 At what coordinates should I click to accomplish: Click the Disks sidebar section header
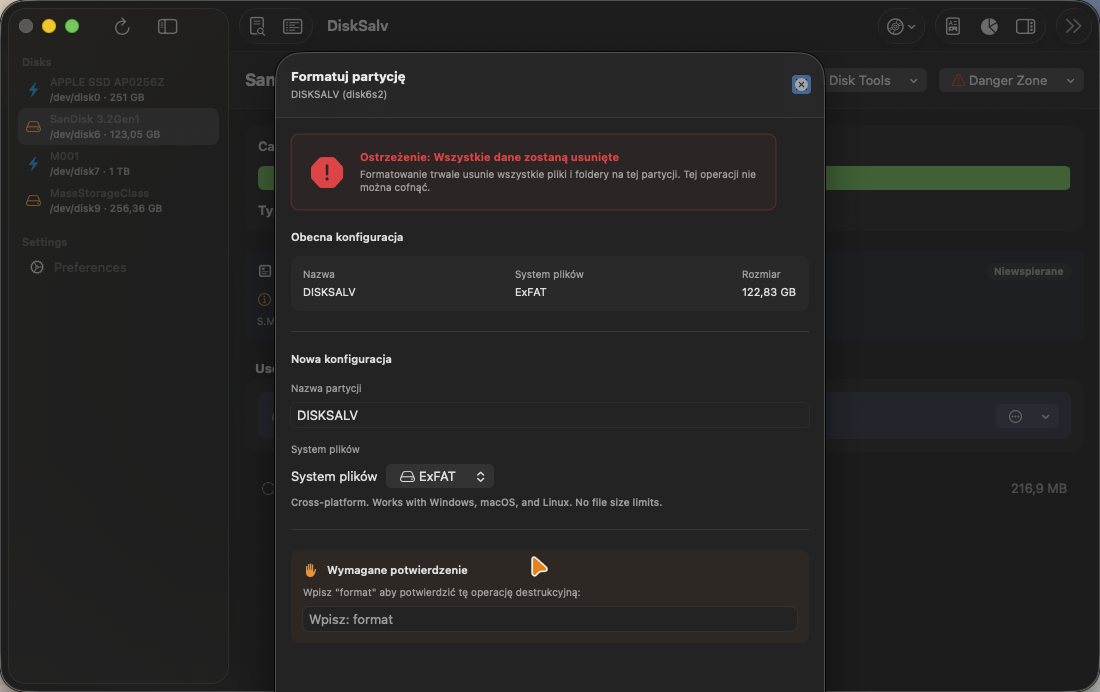coord(36,62)
